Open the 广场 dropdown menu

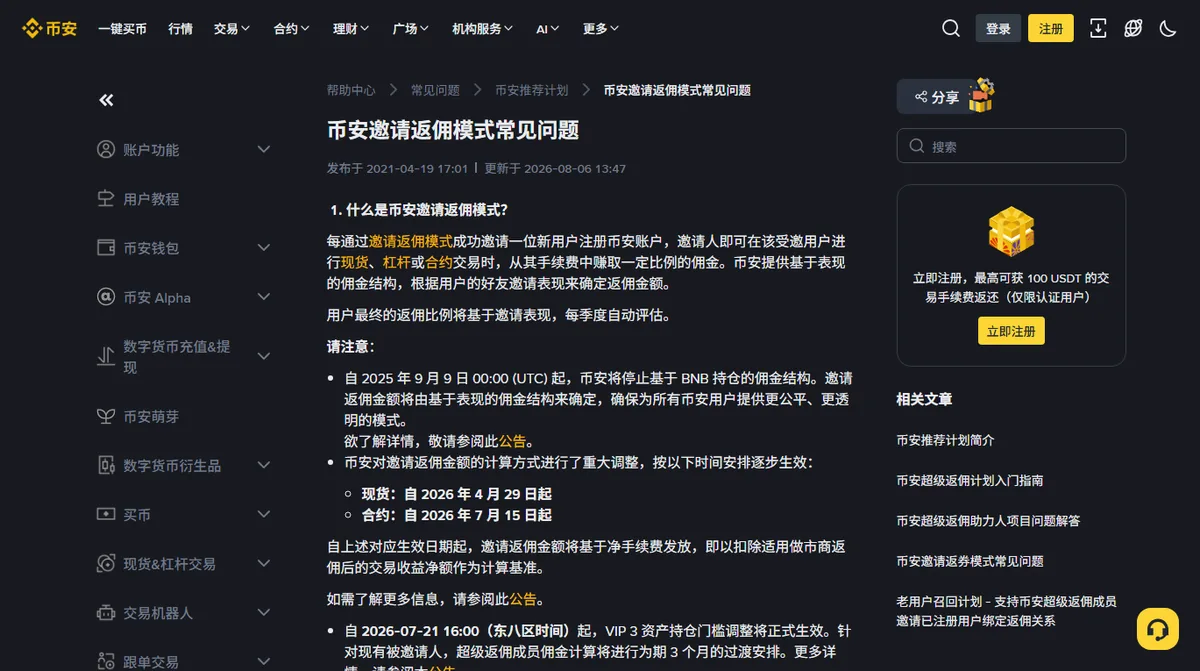click(x=411, y=29)
